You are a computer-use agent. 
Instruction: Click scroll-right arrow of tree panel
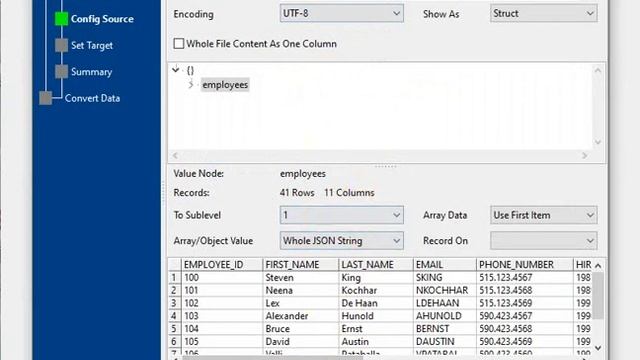[585, 156]
